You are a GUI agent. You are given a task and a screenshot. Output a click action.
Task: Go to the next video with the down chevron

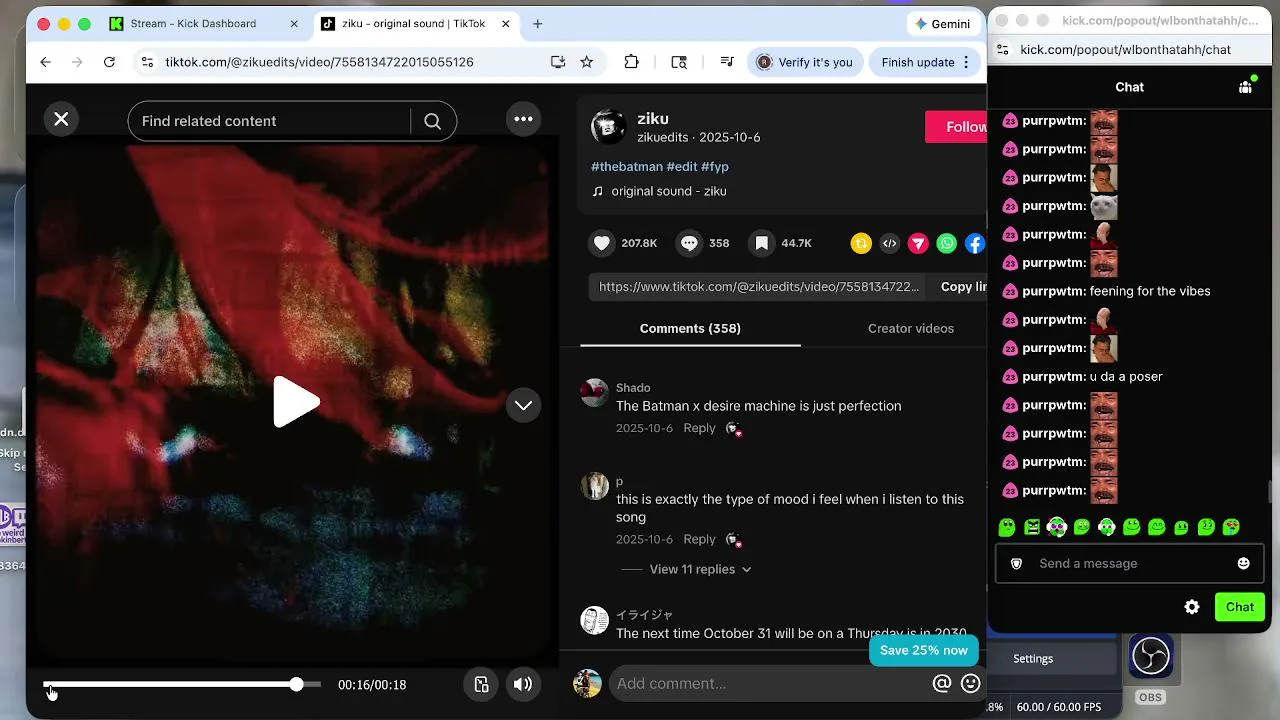click(x=523, y=405)
